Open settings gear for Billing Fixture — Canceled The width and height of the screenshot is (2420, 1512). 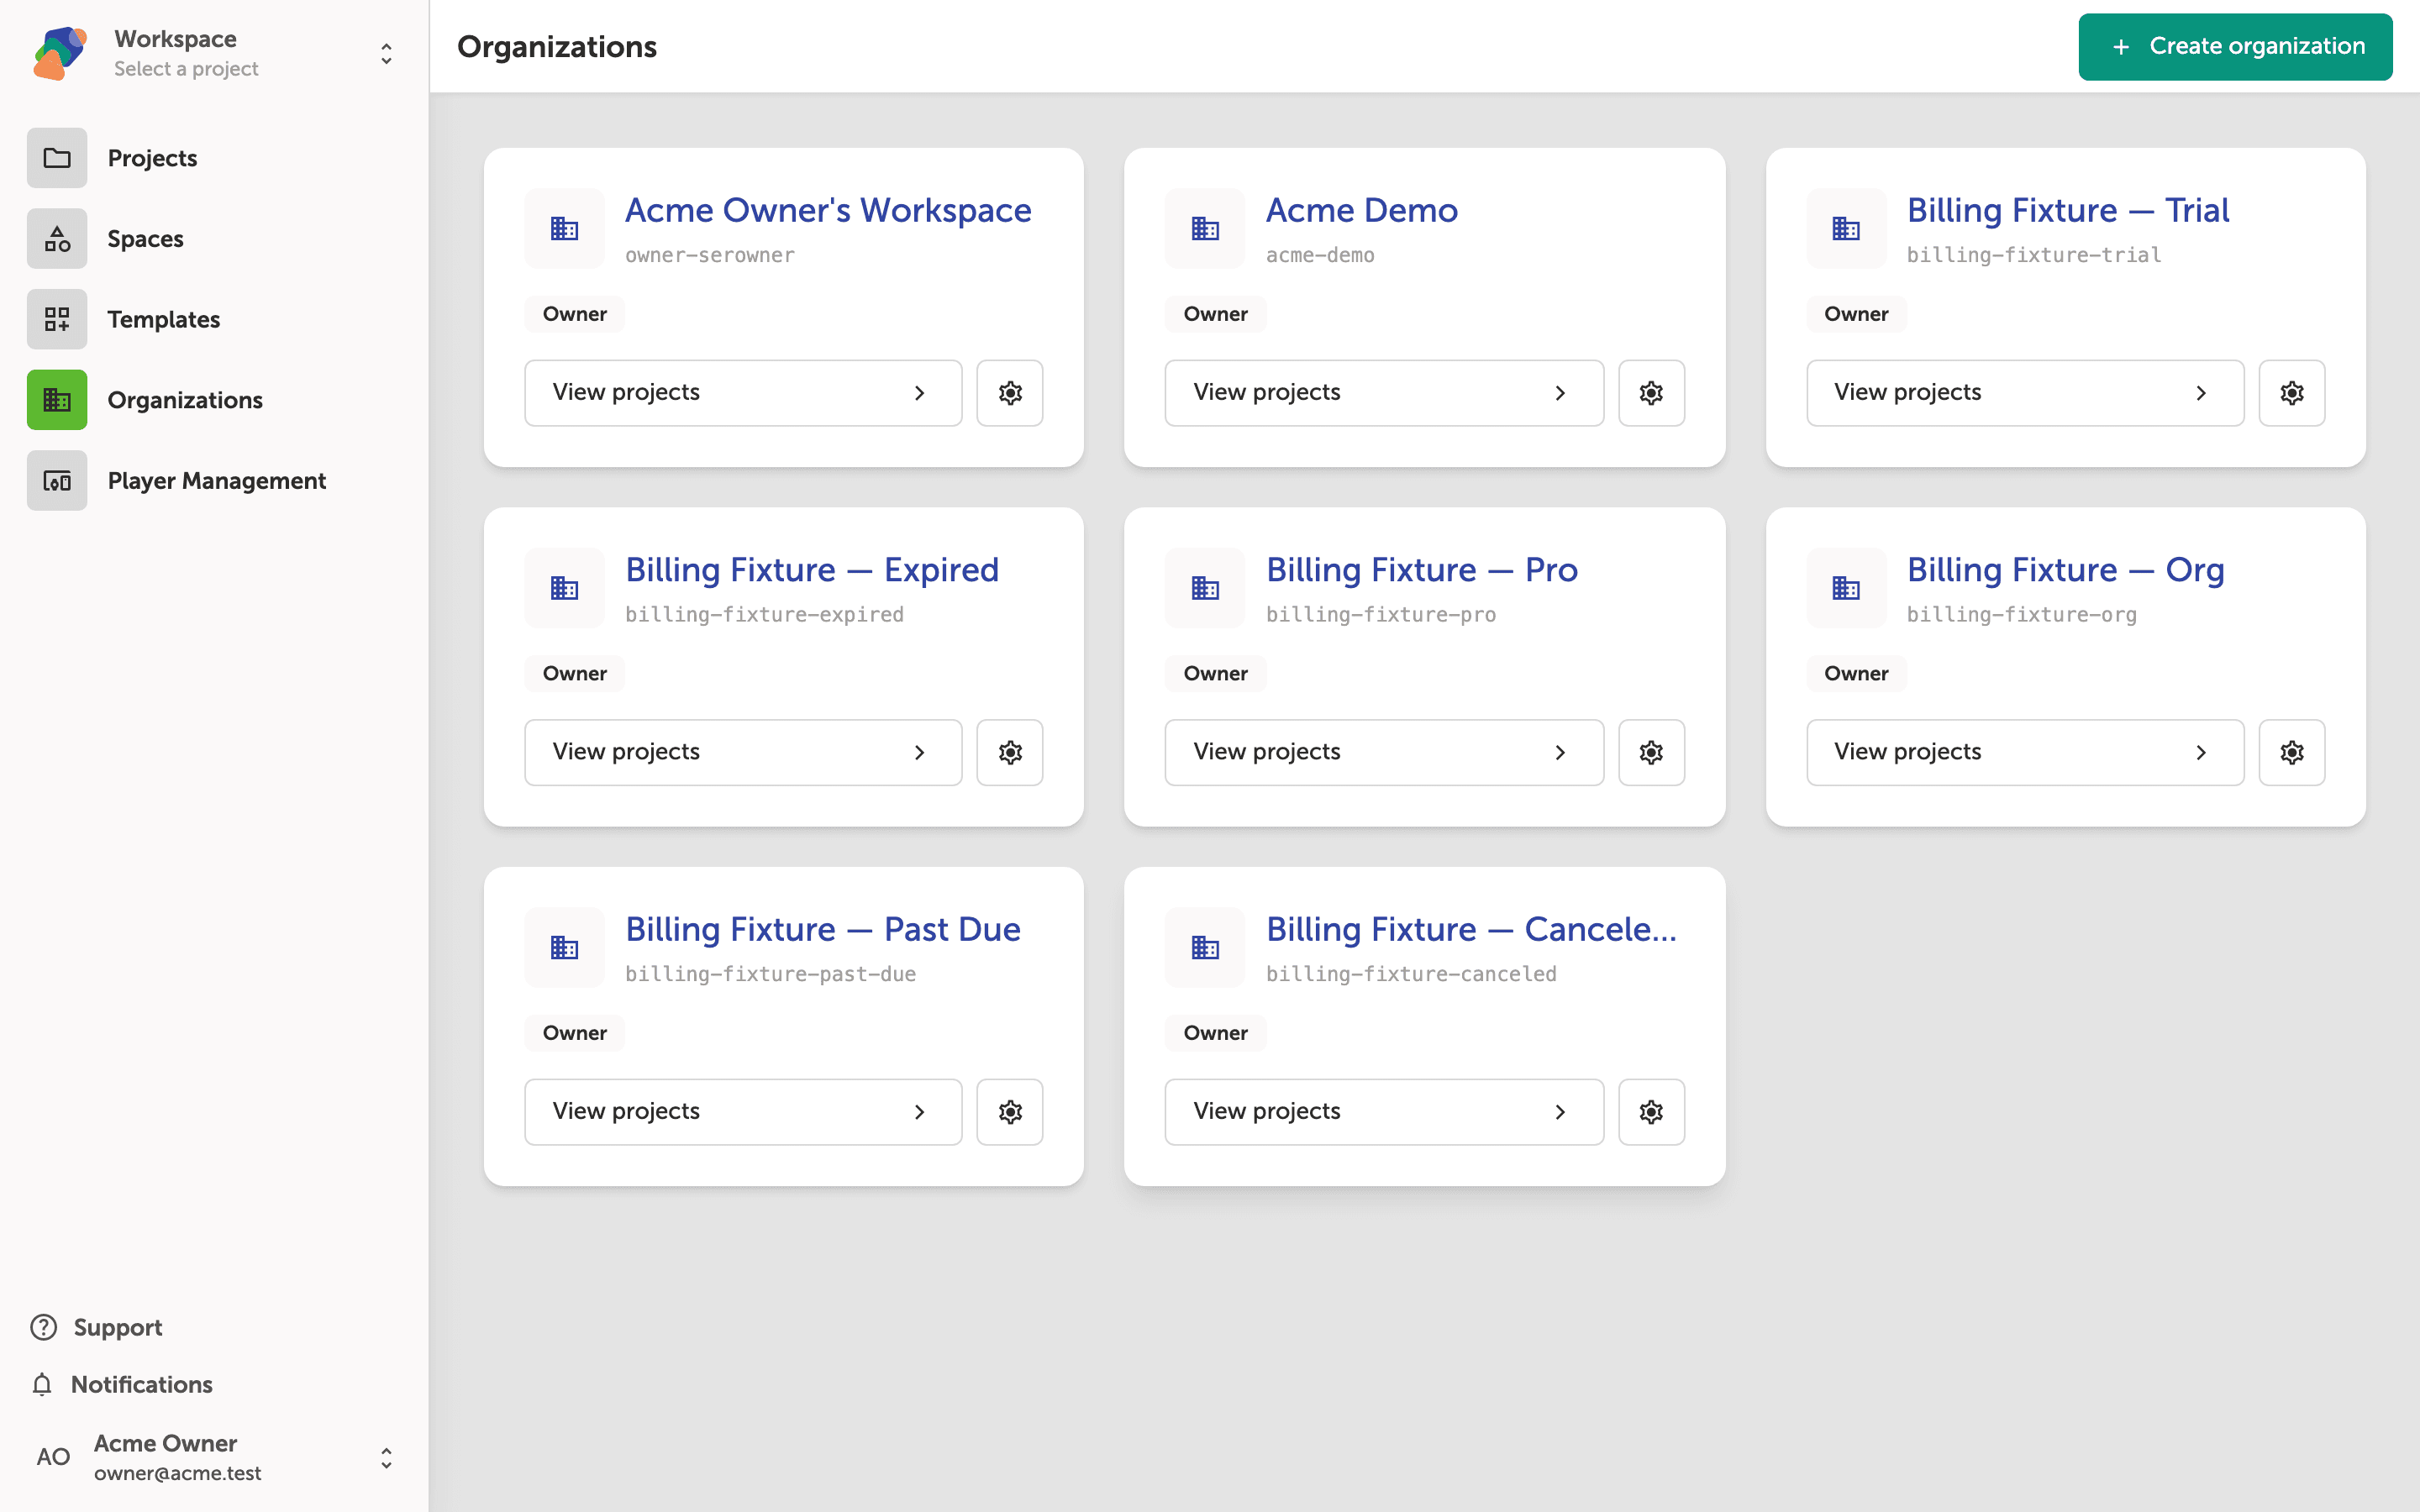coord(1651,1111)
